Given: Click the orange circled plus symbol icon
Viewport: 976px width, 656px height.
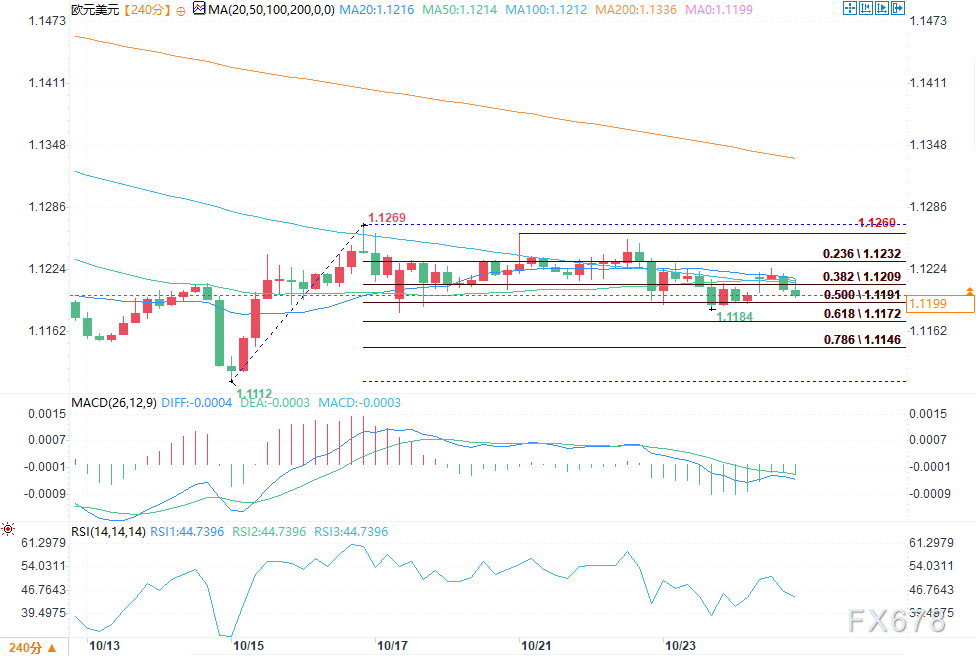Looking at the screenshot, I should click(181, 11).
